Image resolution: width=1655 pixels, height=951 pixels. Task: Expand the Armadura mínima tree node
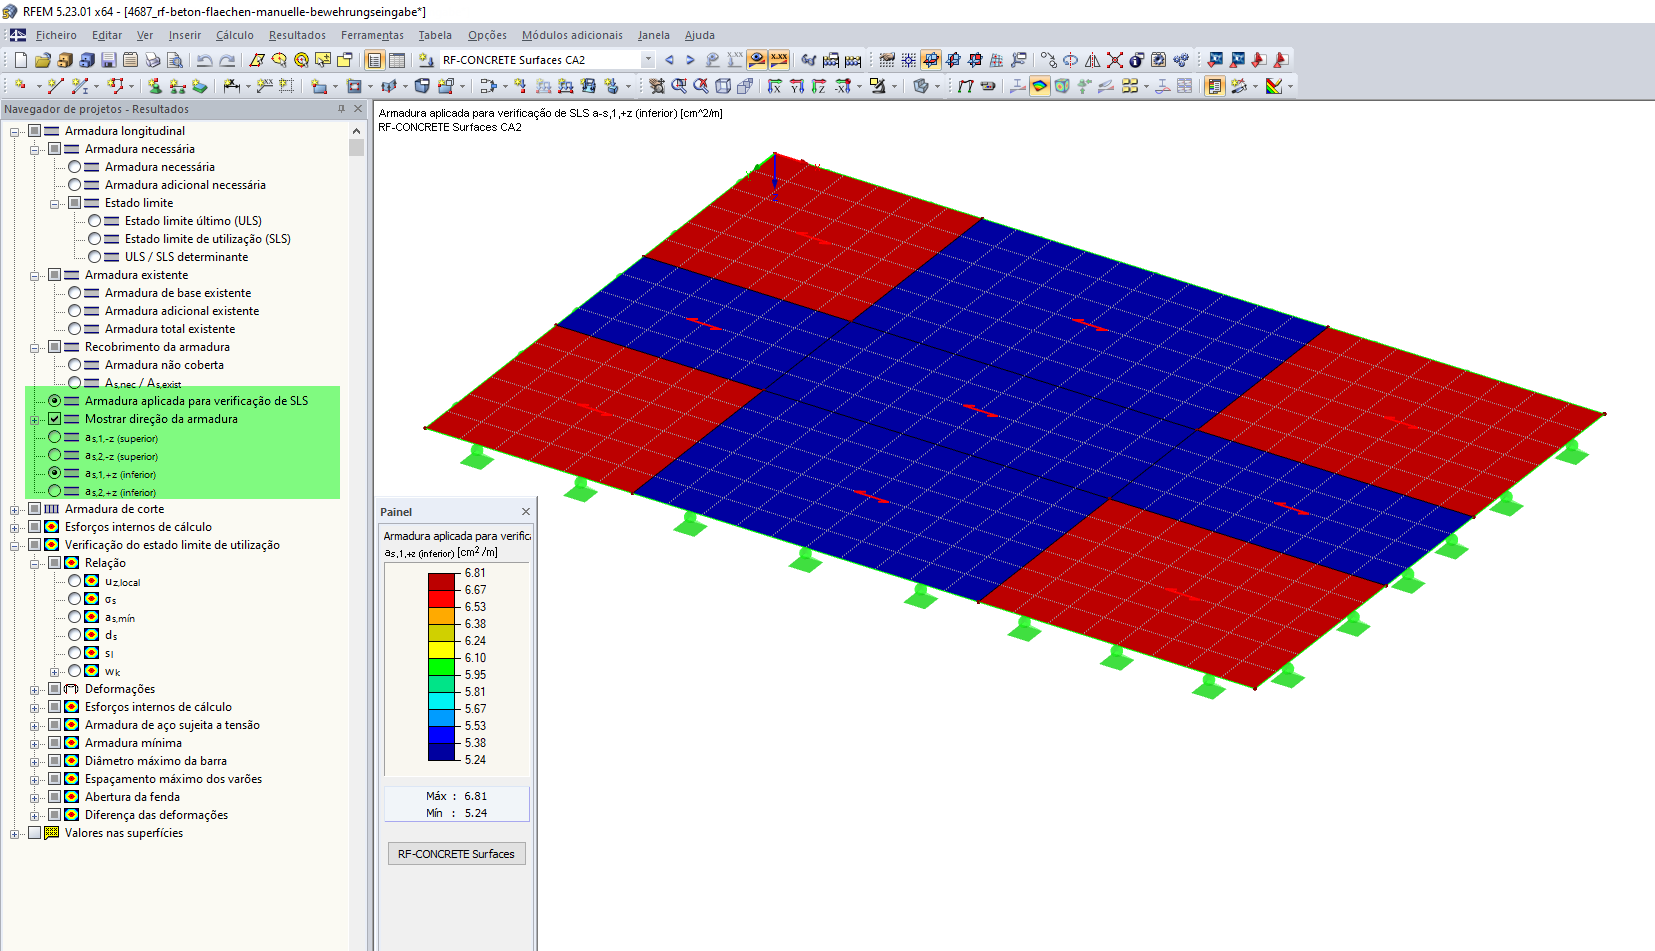tap(35, 743)
